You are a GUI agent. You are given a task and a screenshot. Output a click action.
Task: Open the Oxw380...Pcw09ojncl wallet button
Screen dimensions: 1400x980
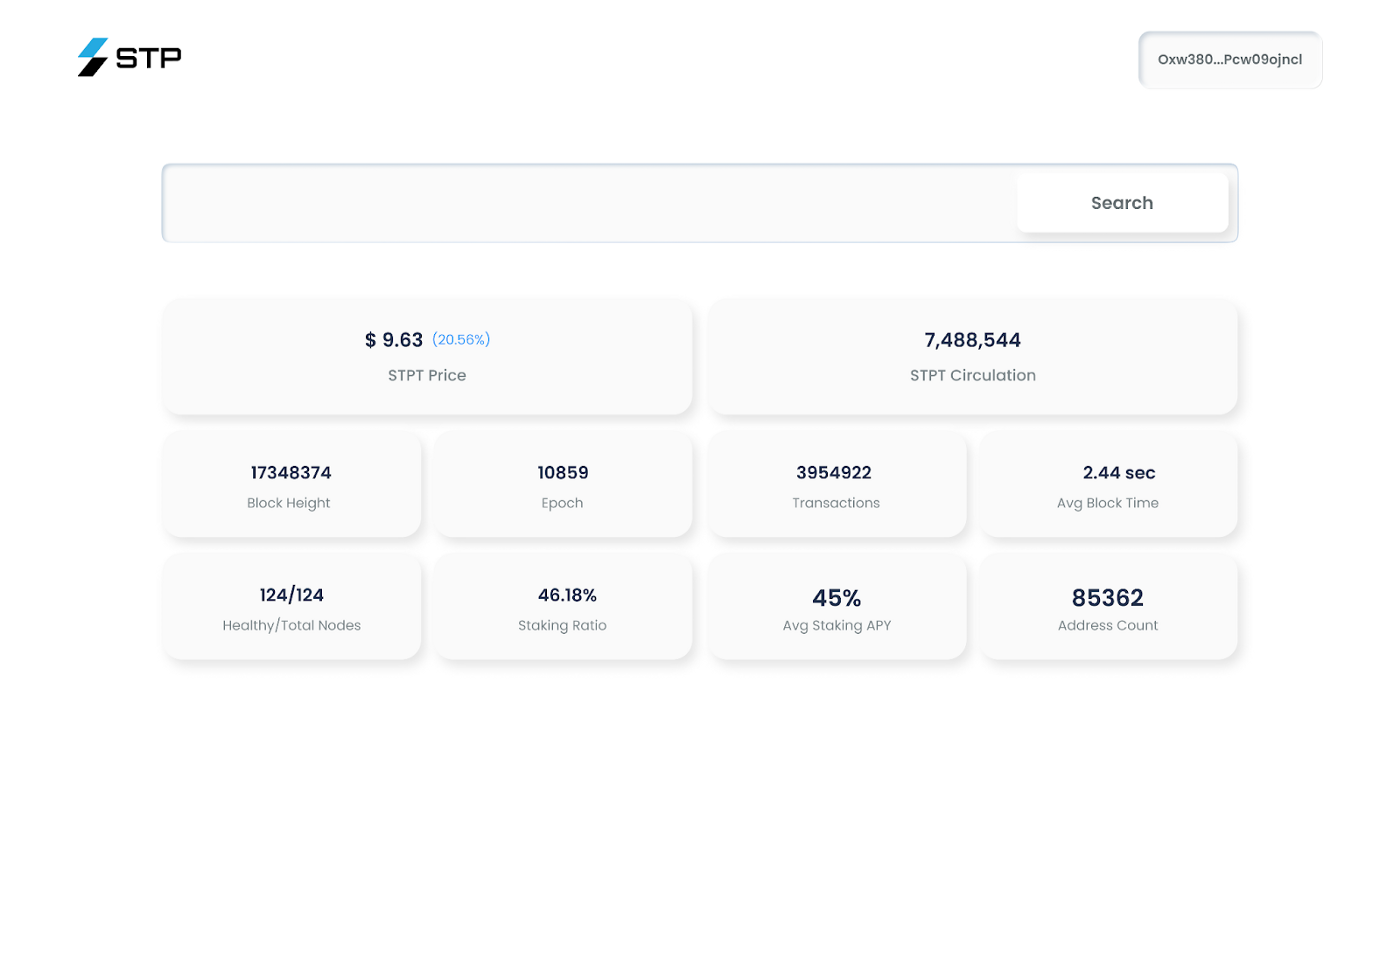(1230, 60)
